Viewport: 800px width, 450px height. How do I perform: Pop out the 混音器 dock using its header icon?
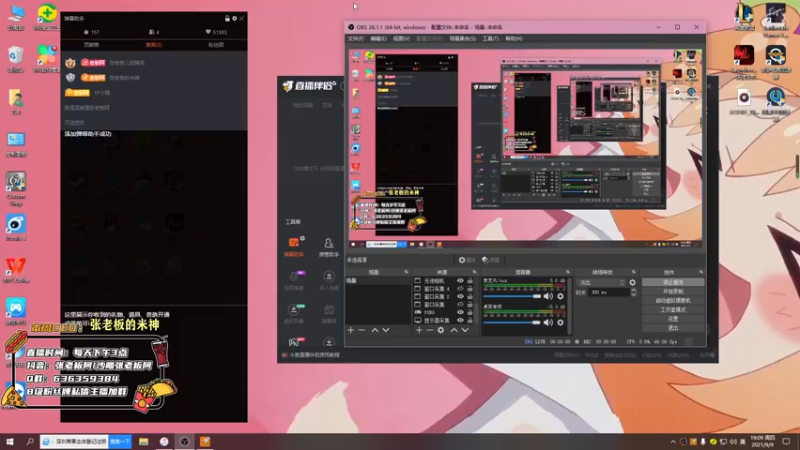[x=567, y=272]
